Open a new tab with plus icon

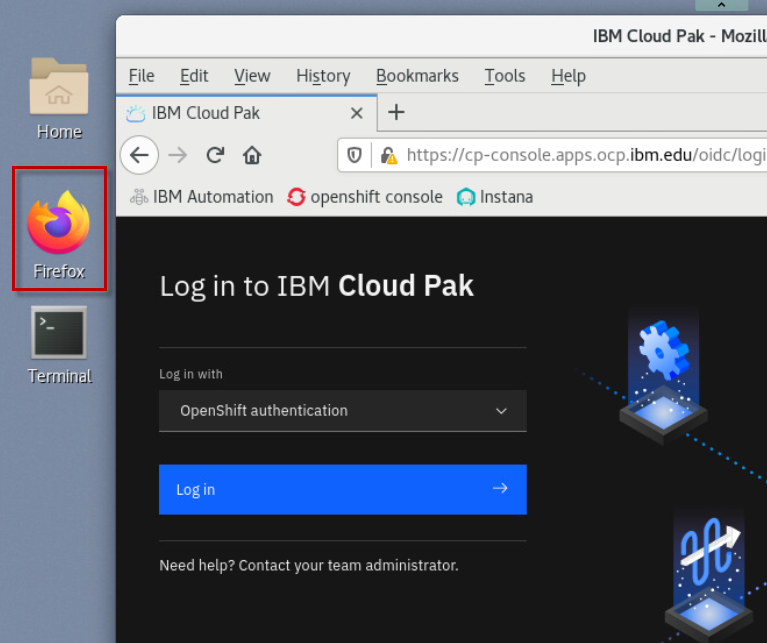pos(396,112)
